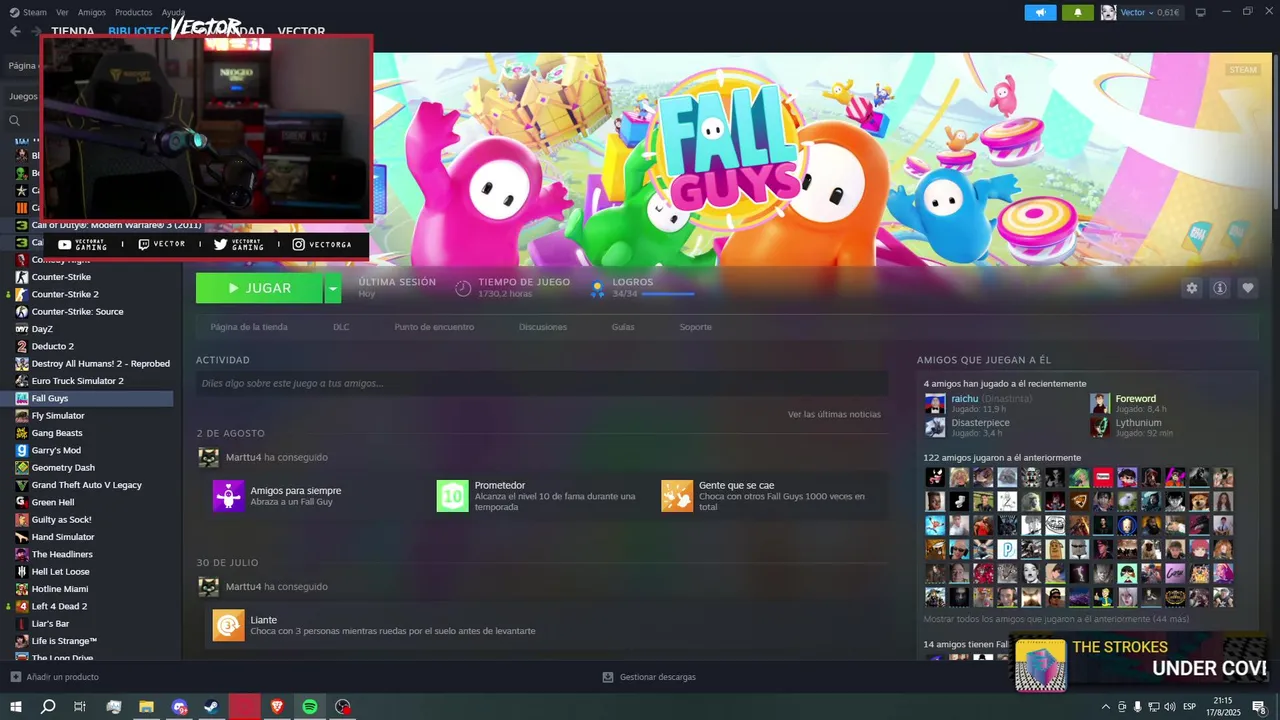
Task: Open the DLC tab
Action: [341, 327]
